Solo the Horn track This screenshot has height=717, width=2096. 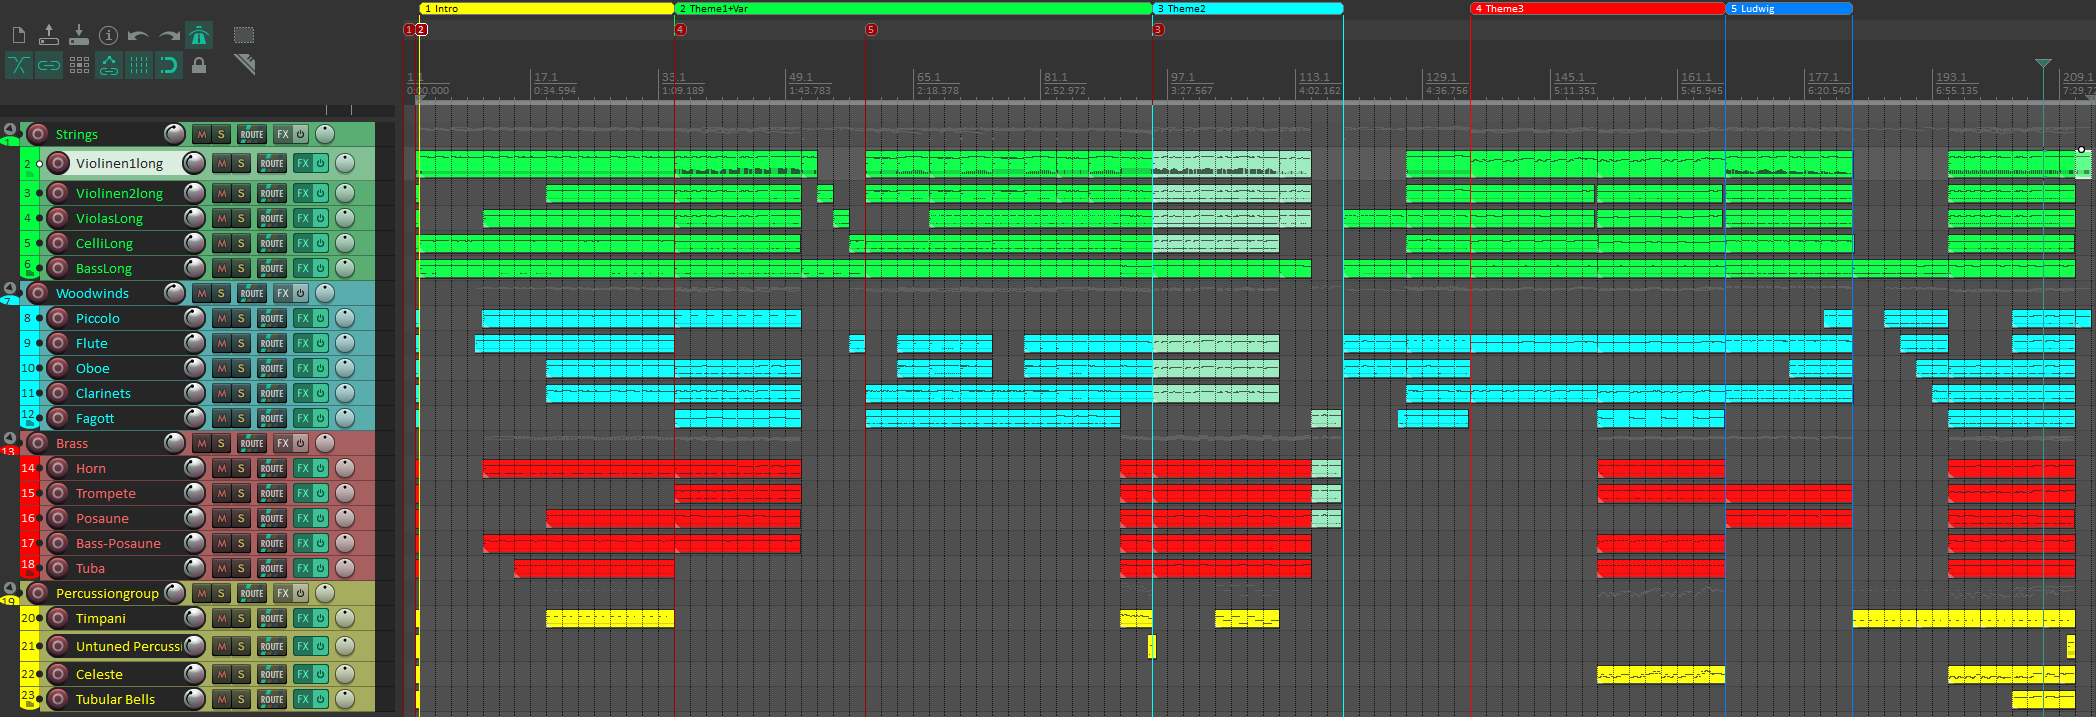point(241,469)
